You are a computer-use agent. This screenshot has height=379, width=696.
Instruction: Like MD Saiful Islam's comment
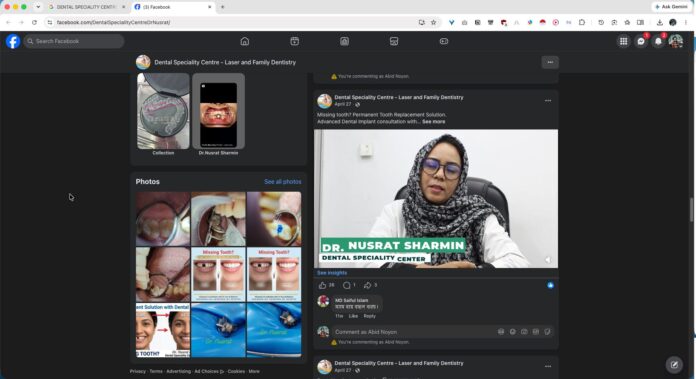click(x=353, y=316)
